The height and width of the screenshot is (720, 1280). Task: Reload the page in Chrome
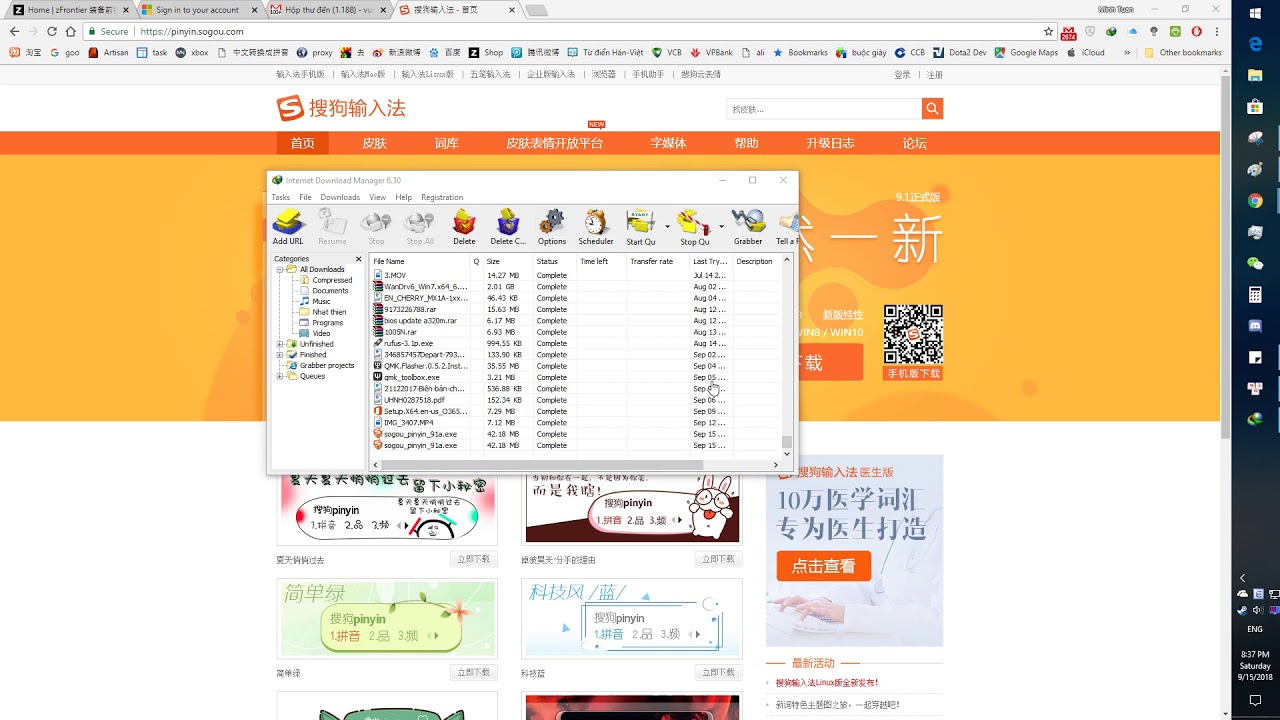point(51,32)
